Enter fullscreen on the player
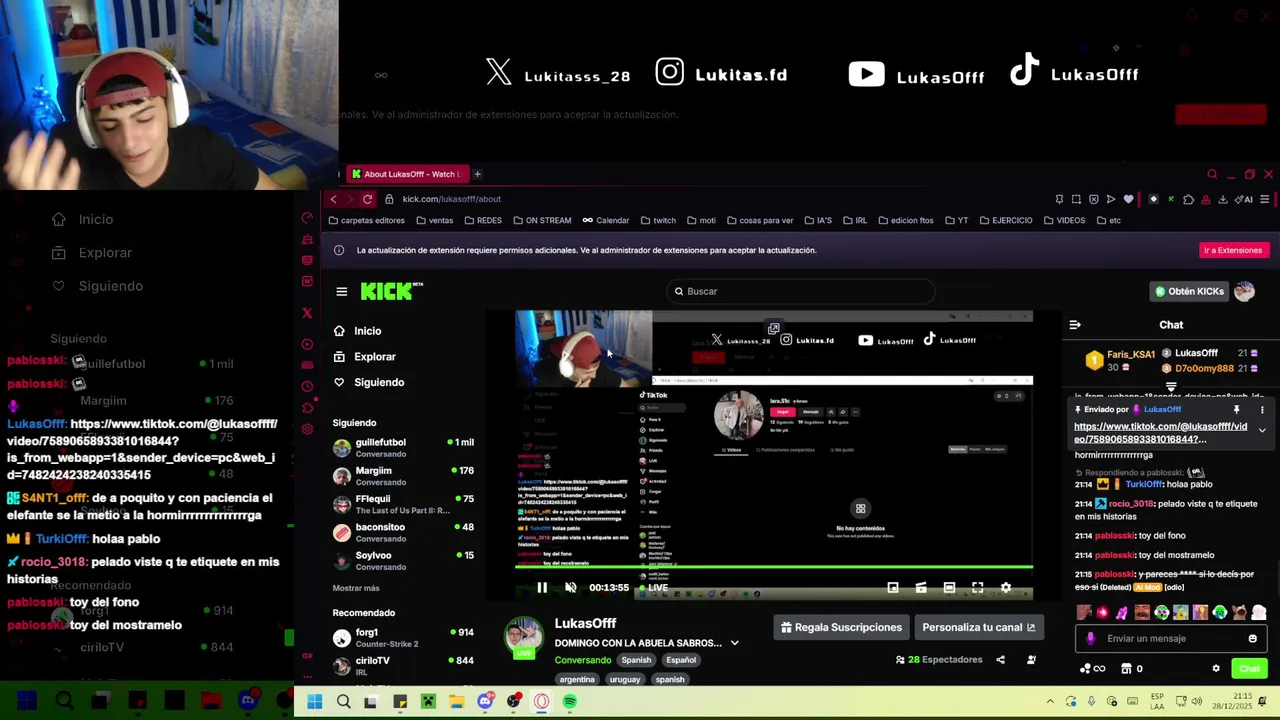Viewport: 1280px width, 720px height. (977, 588)
